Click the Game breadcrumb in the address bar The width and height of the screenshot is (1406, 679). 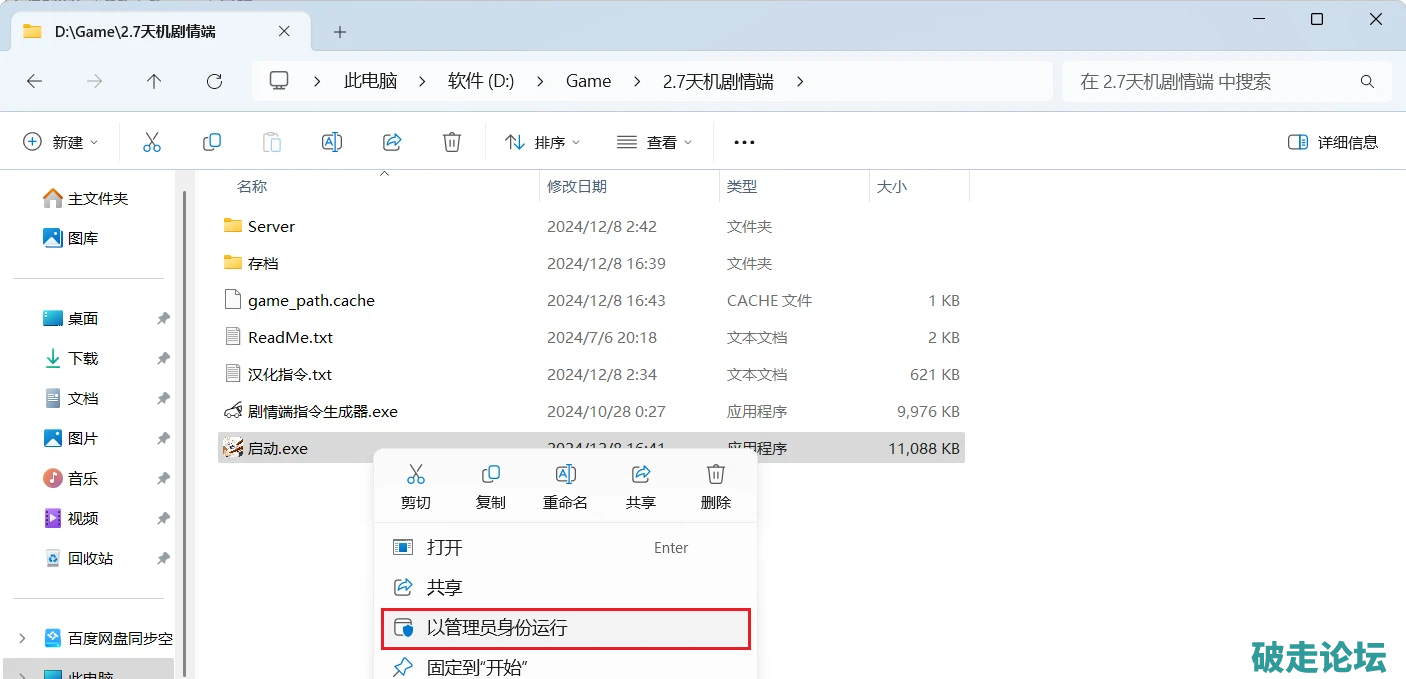point(588,82)
